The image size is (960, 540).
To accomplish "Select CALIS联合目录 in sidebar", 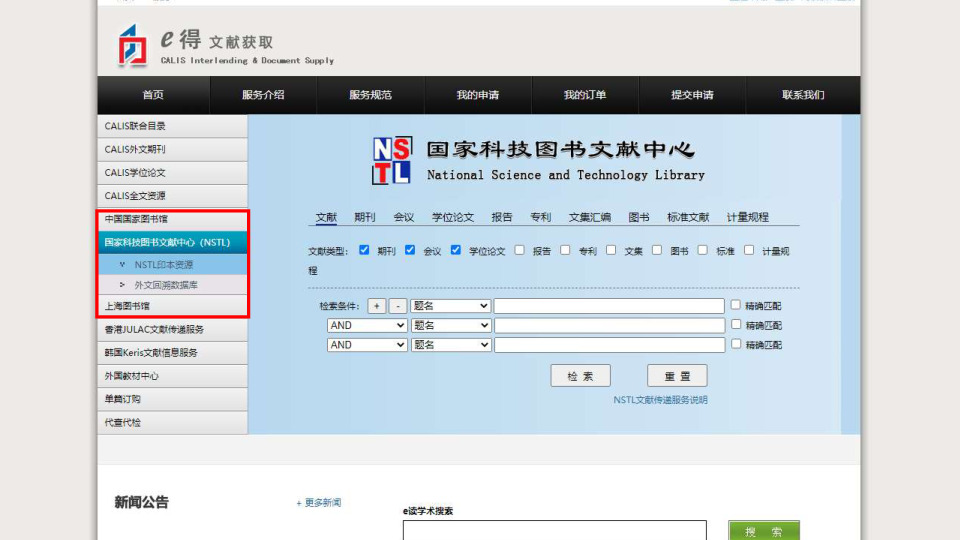I will (173, 126).
